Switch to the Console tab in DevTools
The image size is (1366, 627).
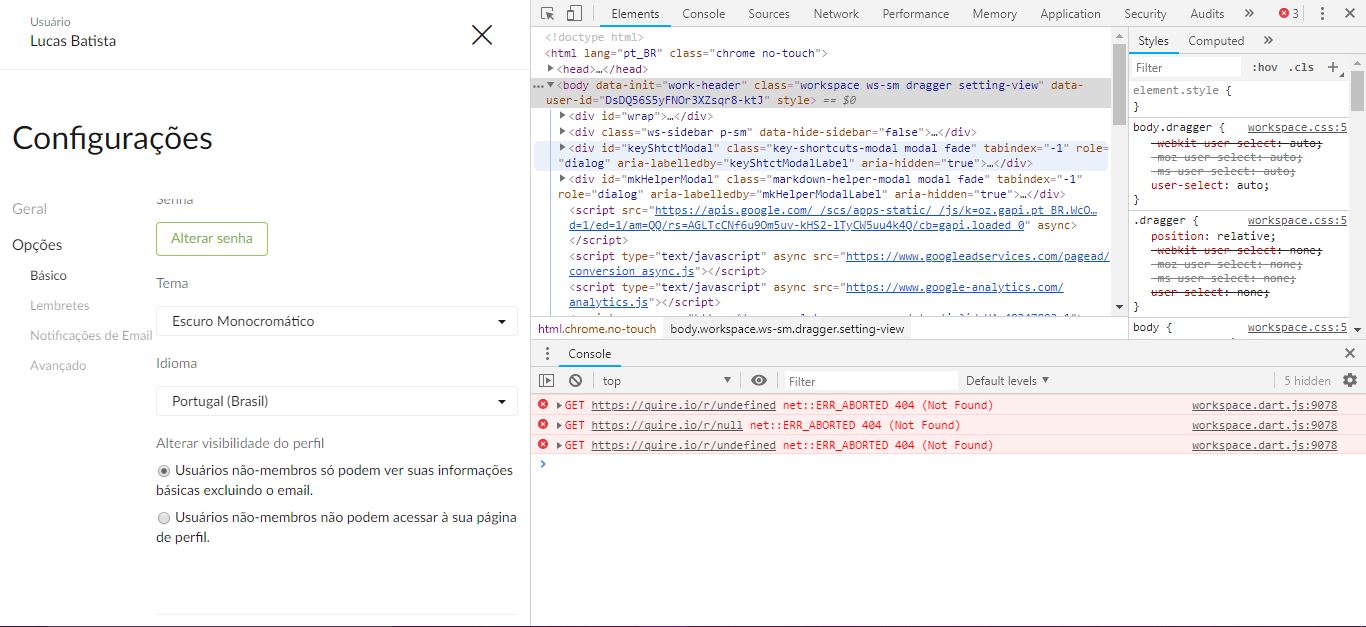coord(704,14)
